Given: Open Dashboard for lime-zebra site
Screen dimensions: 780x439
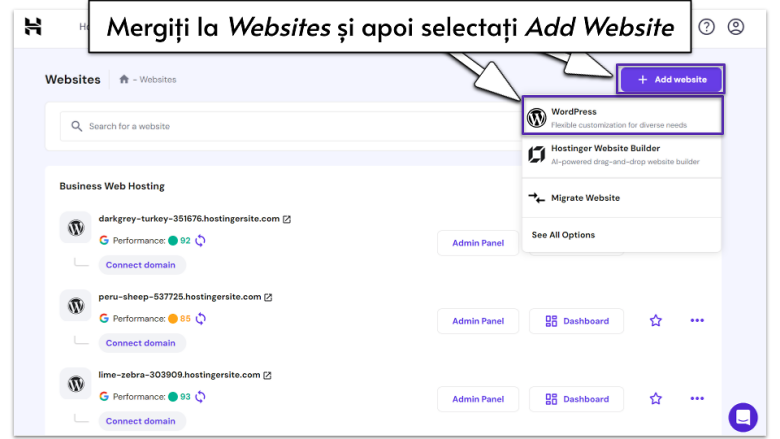Looking at the screenshot, I should (577, 399).
